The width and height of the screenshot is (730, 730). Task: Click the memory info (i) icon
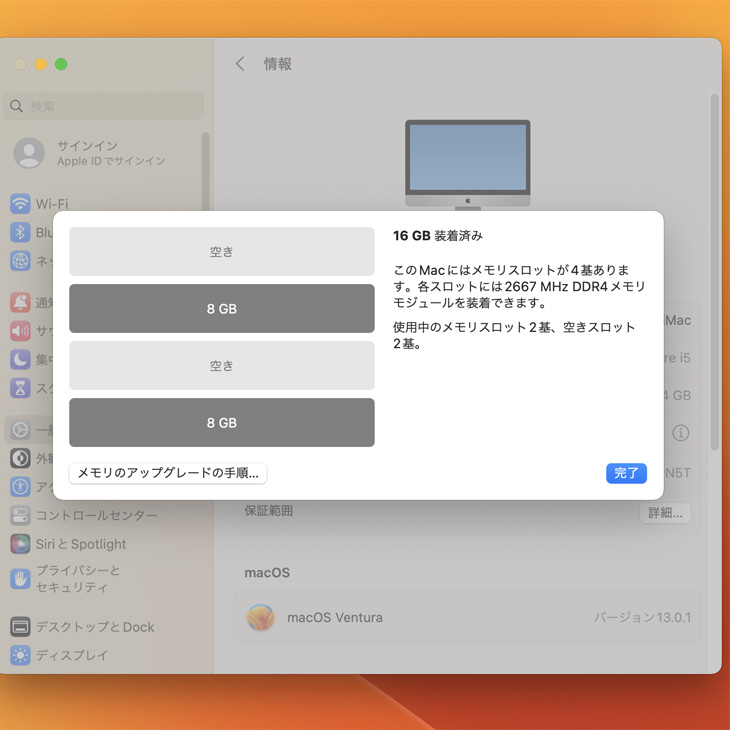(681, 433)
